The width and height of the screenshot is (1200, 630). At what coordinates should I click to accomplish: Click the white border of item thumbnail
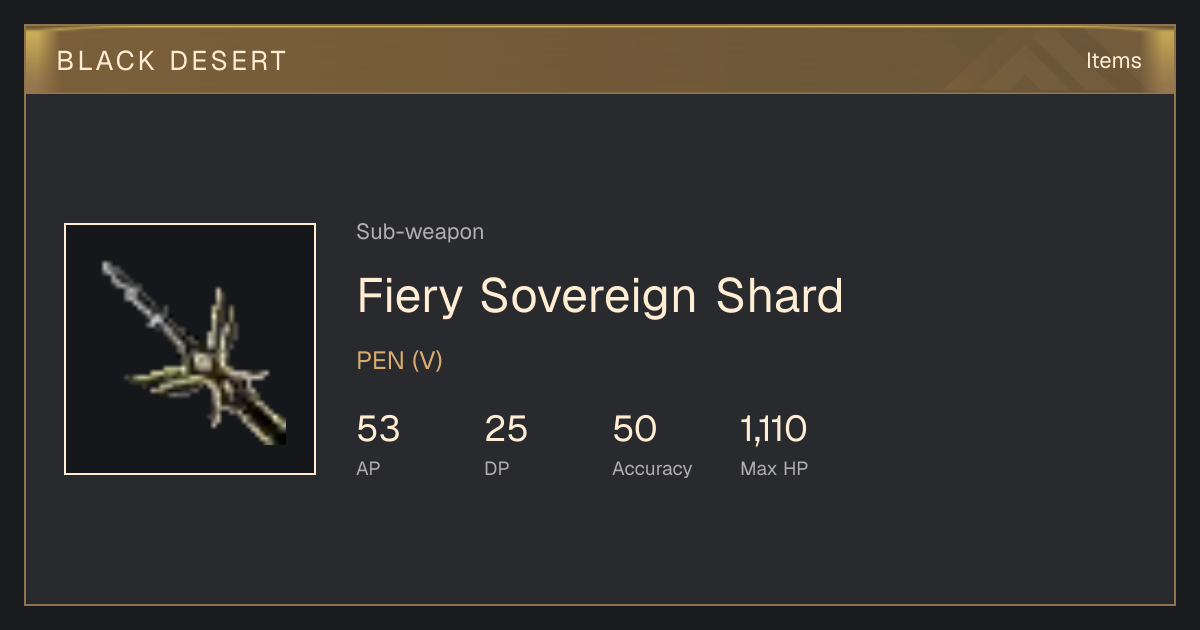click(190, 224)
